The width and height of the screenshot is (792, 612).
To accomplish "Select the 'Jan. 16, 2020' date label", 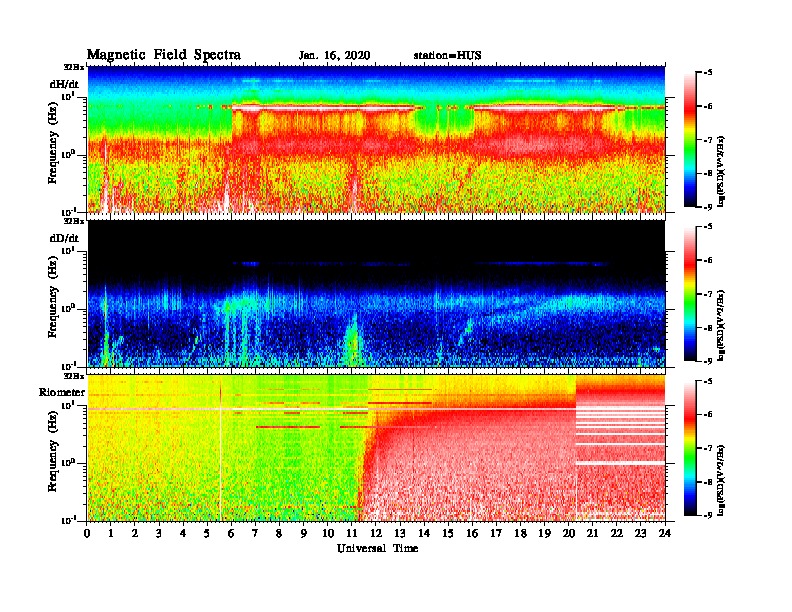I will point(334,55).
